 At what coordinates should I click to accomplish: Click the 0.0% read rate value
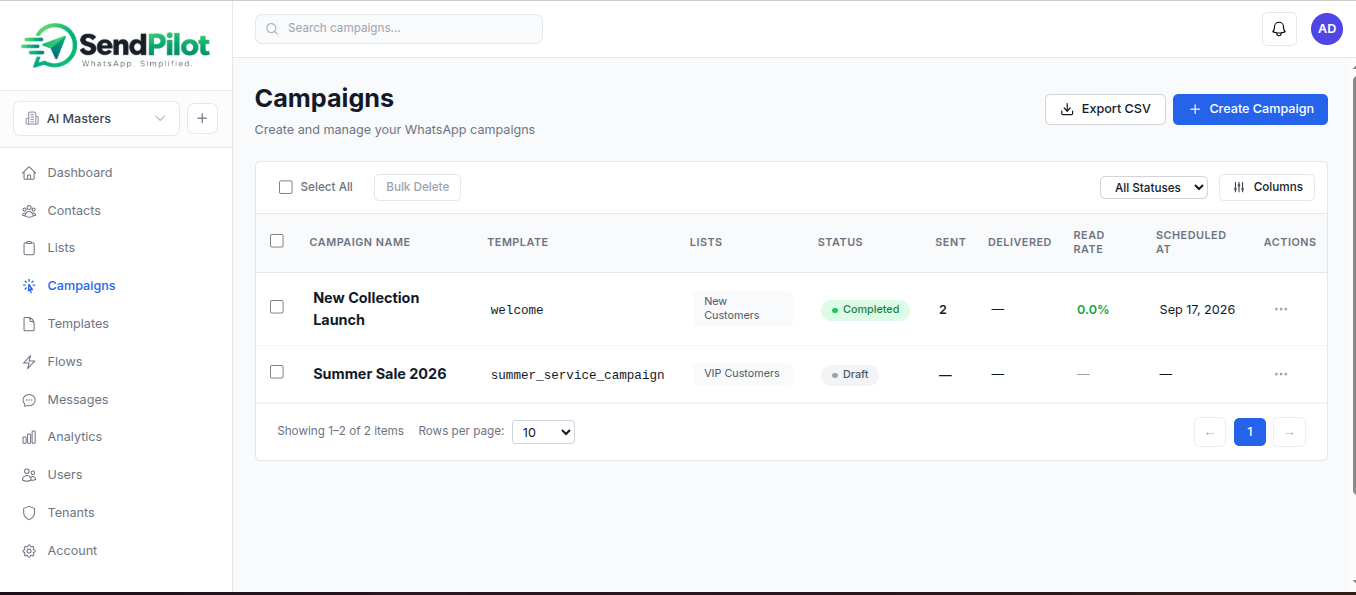[1093, 310]
